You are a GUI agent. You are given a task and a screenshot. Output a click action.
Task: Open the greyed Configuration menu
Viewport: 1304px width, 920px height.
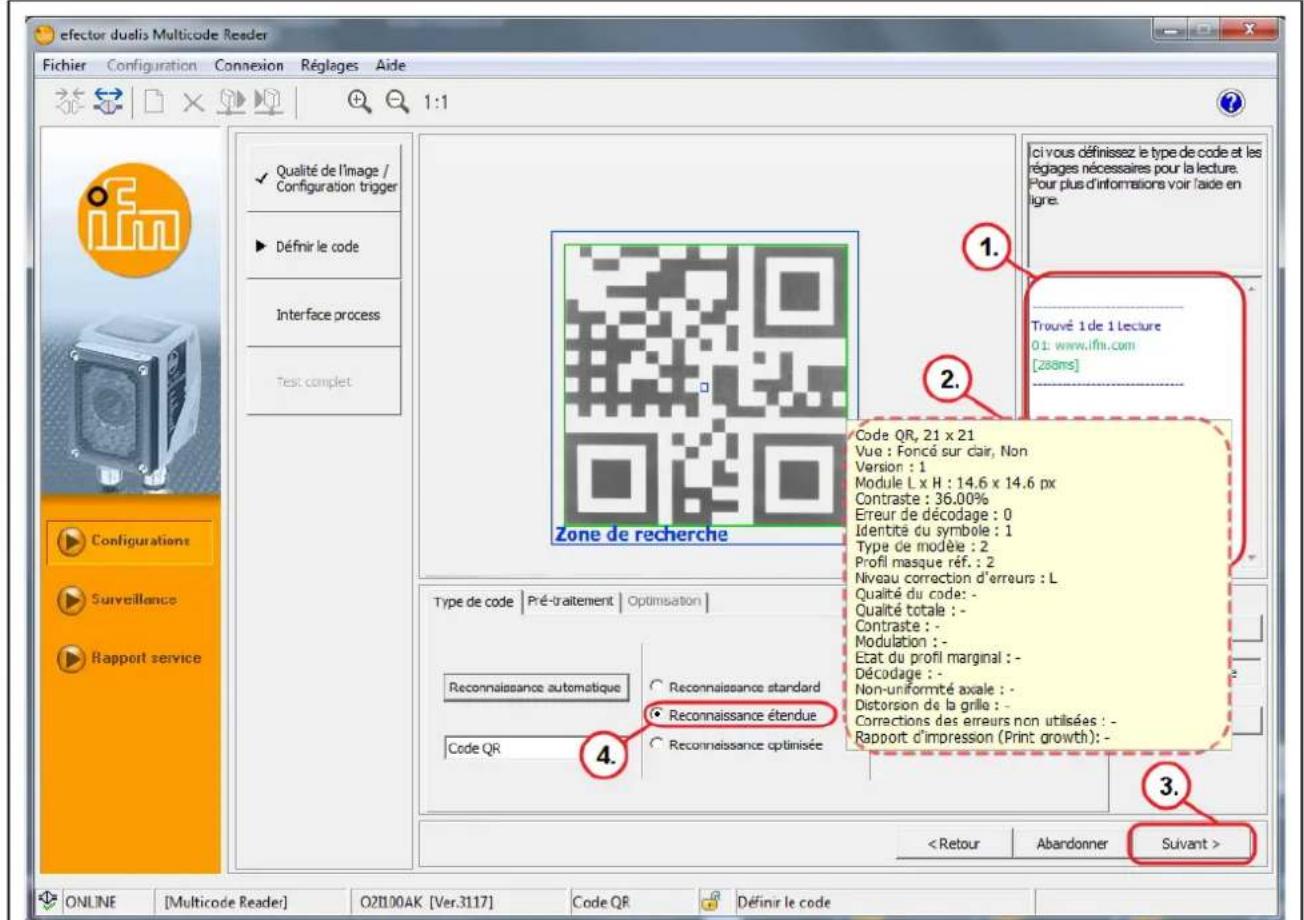click(x=150, y=66)
